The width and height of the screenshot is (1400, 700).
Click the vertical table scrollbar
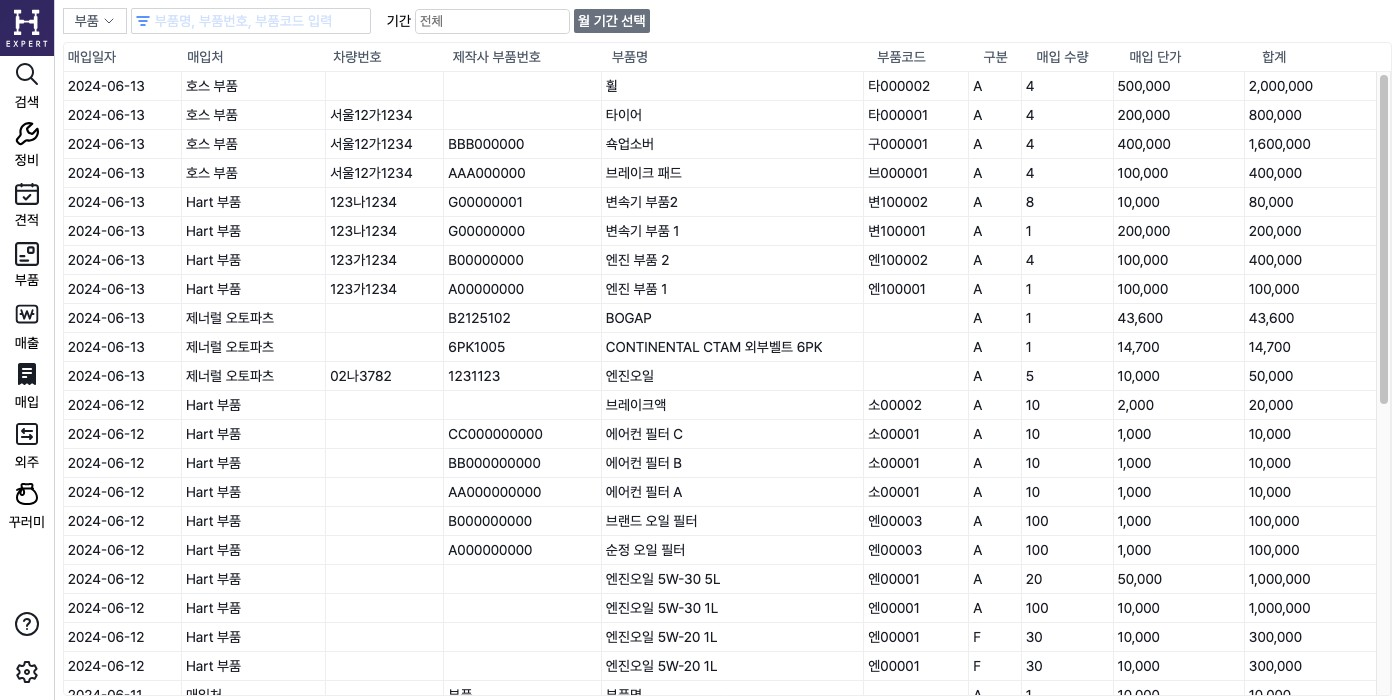click(x=1384, y=240)
